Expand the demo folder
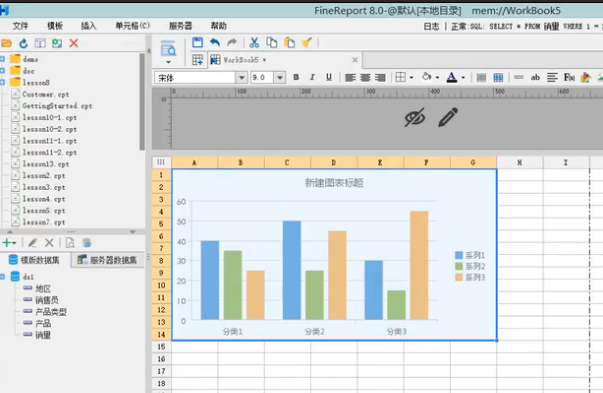Screen dimensions: 603x393 pos(2,59)
